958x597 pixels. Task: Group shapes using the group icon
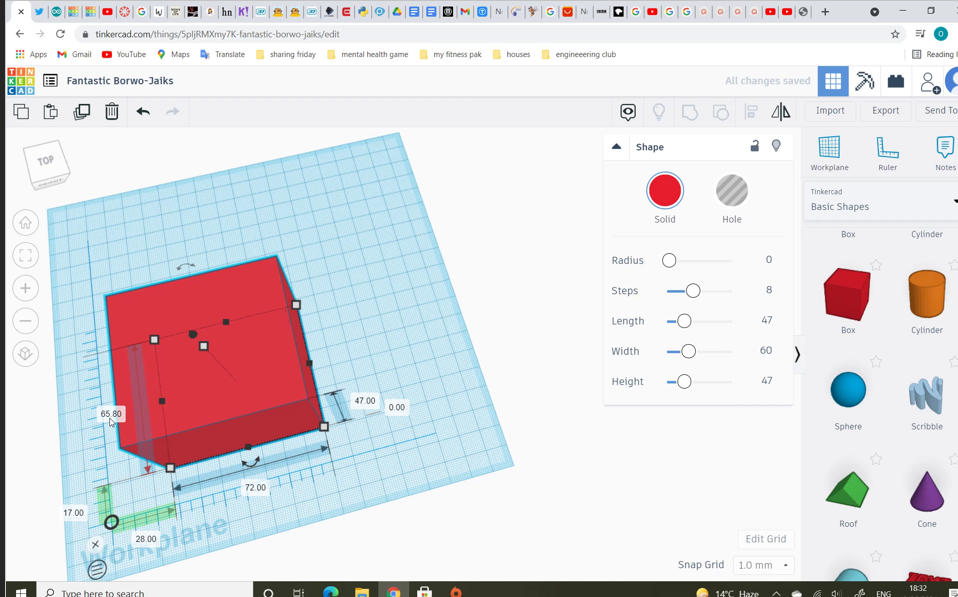[690, 111]
